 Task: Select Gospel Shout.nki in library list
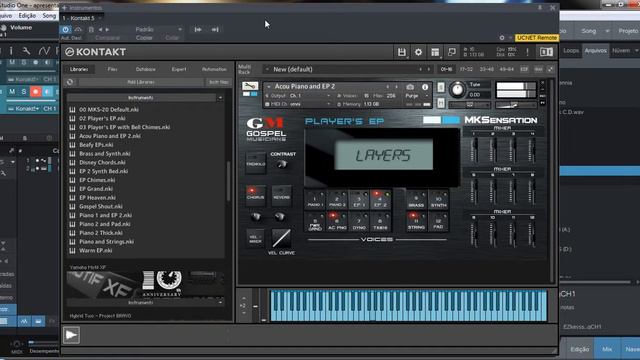click(100, 207)
